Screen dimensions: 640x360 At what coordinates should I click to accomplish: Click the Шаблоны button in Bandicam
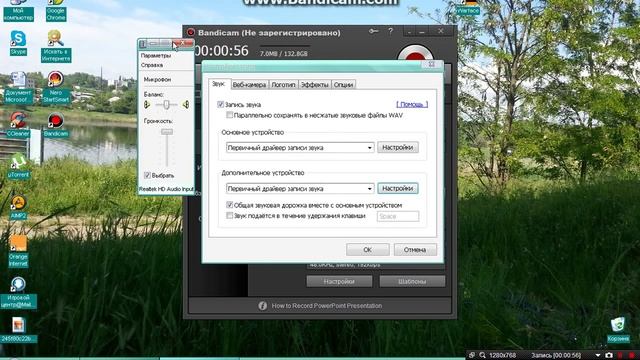point(412,281)
